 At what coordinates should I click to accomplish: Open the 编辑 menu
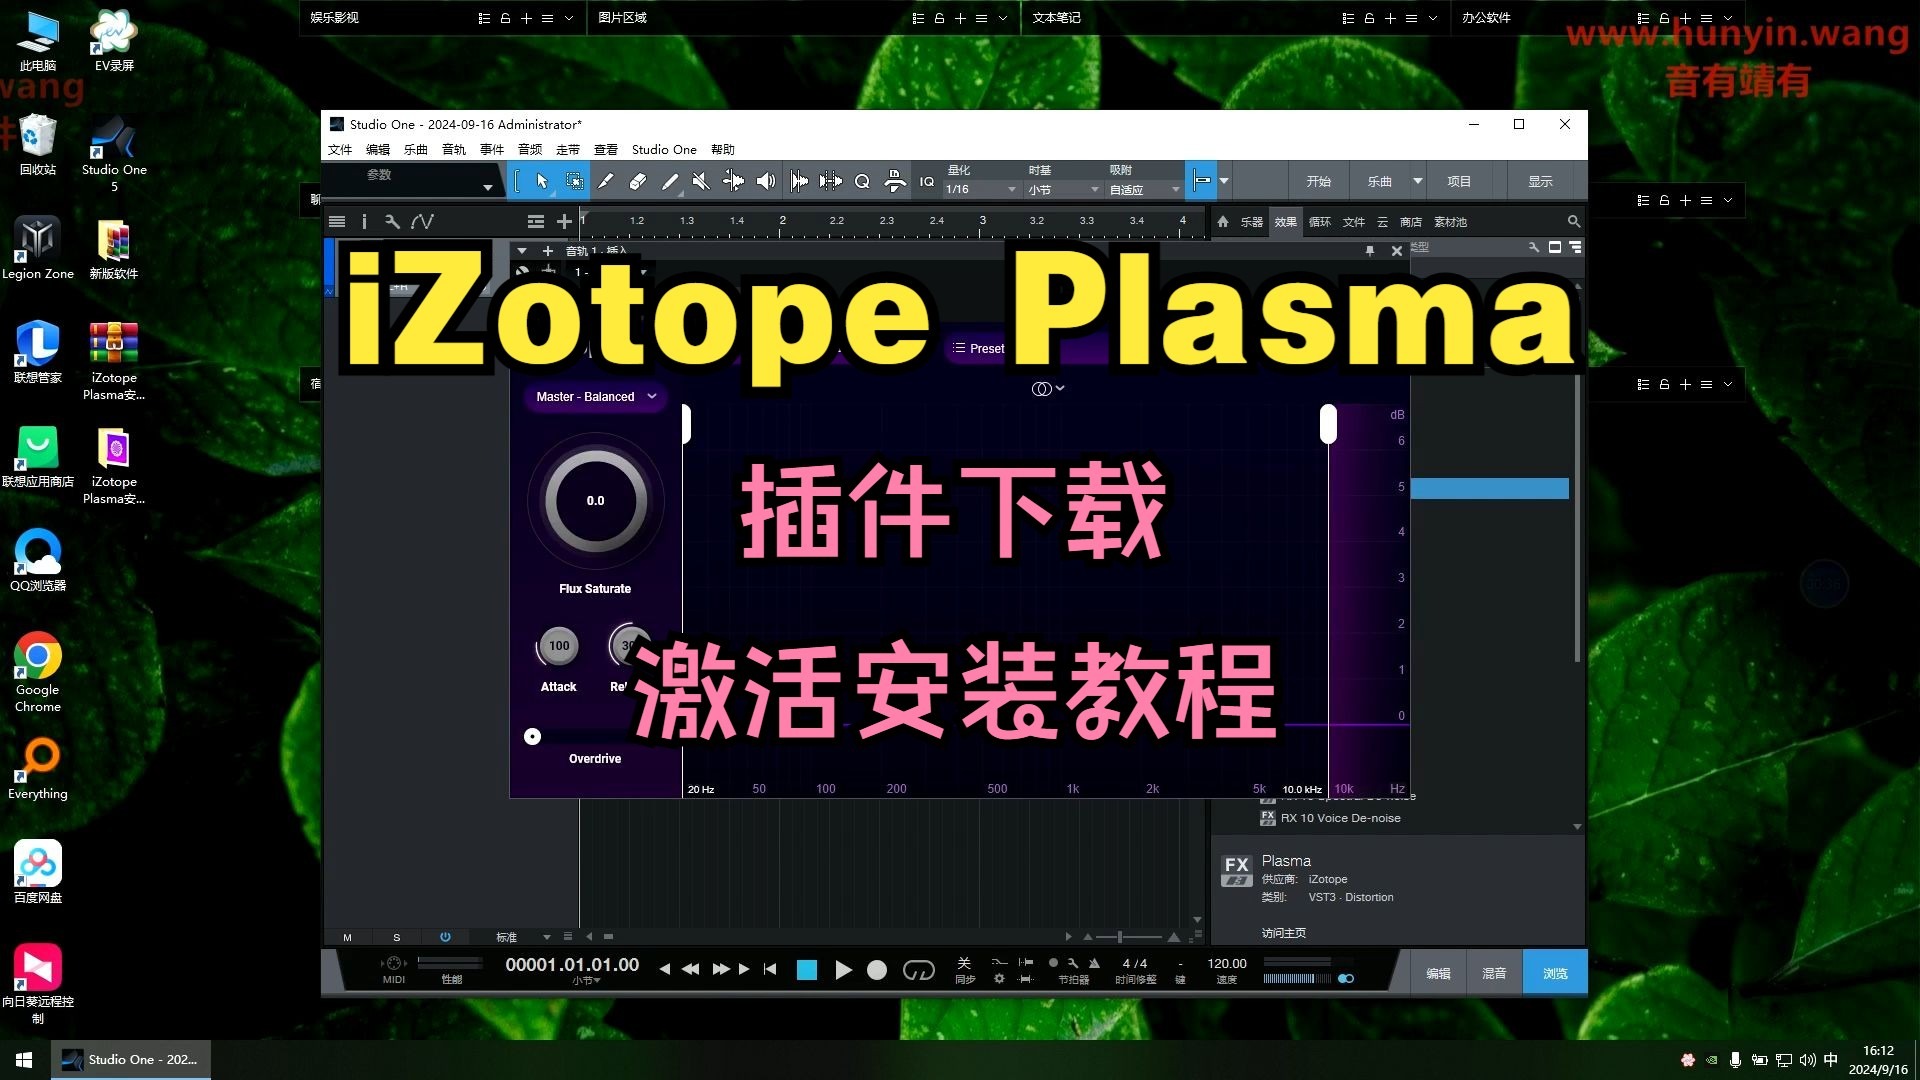(x=378, y=150)
